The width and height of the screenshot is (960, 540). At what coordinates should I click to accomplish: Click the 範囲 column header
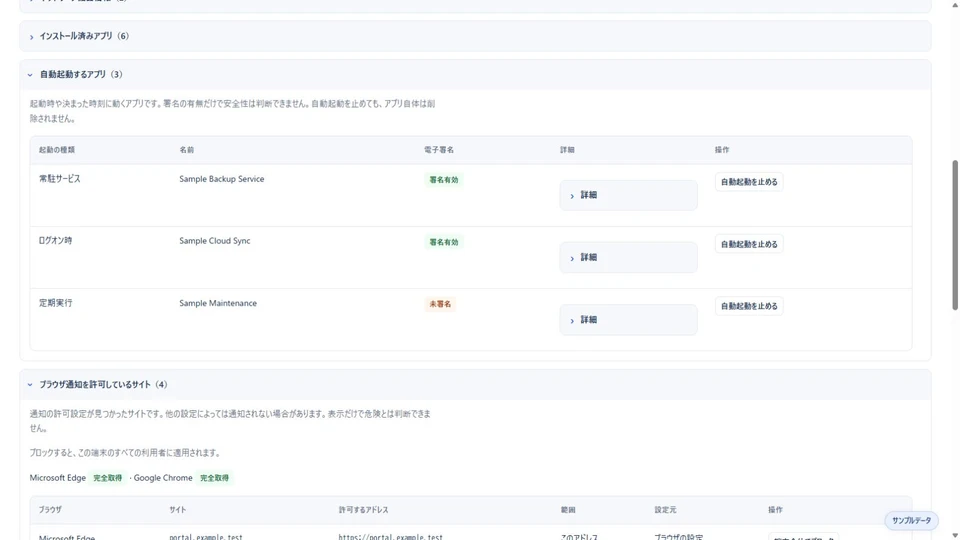coord(568,510)
